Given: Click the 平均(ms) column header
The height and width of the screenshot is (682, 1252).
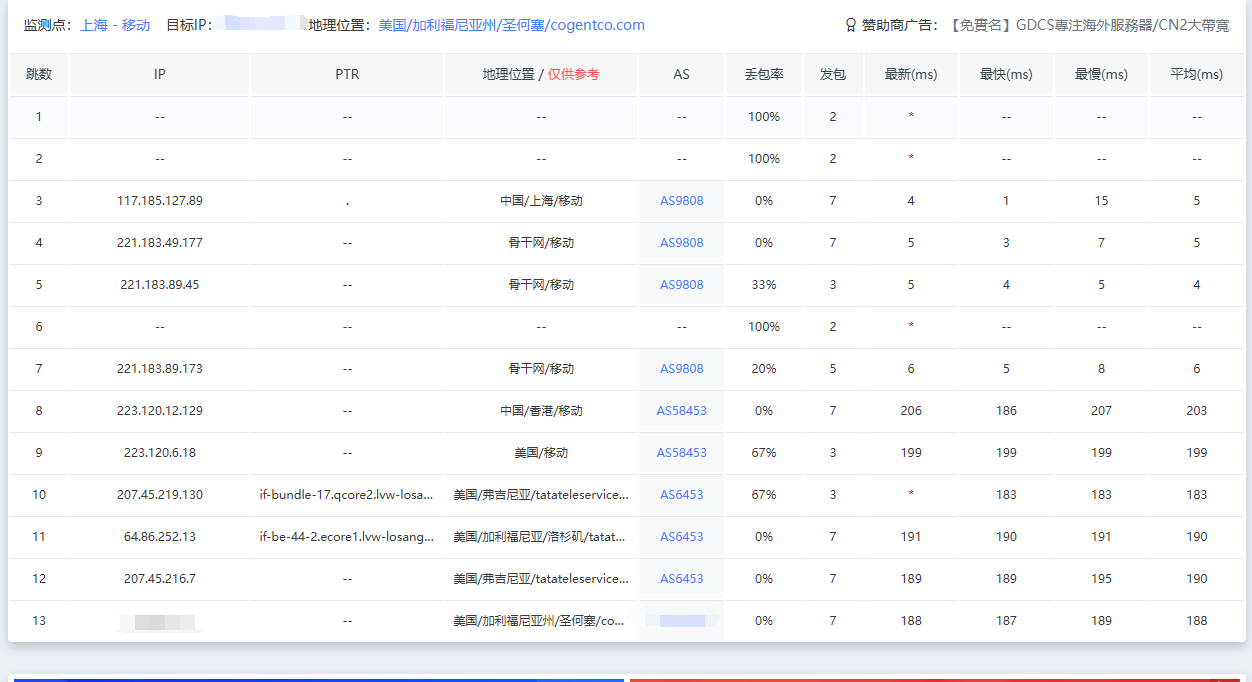Looking at the screenshot, I should pos(1196,75).
